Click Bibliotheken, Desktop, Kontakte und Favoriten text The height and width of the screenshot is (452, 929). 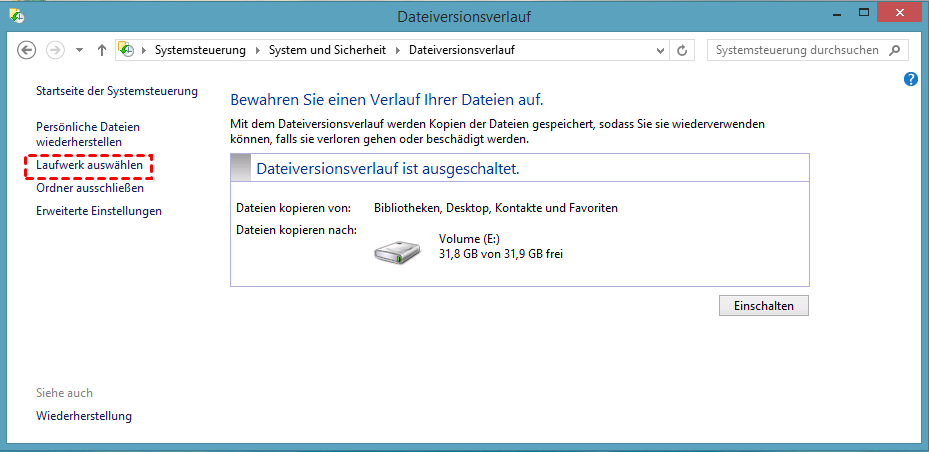(x=496, y=208)
